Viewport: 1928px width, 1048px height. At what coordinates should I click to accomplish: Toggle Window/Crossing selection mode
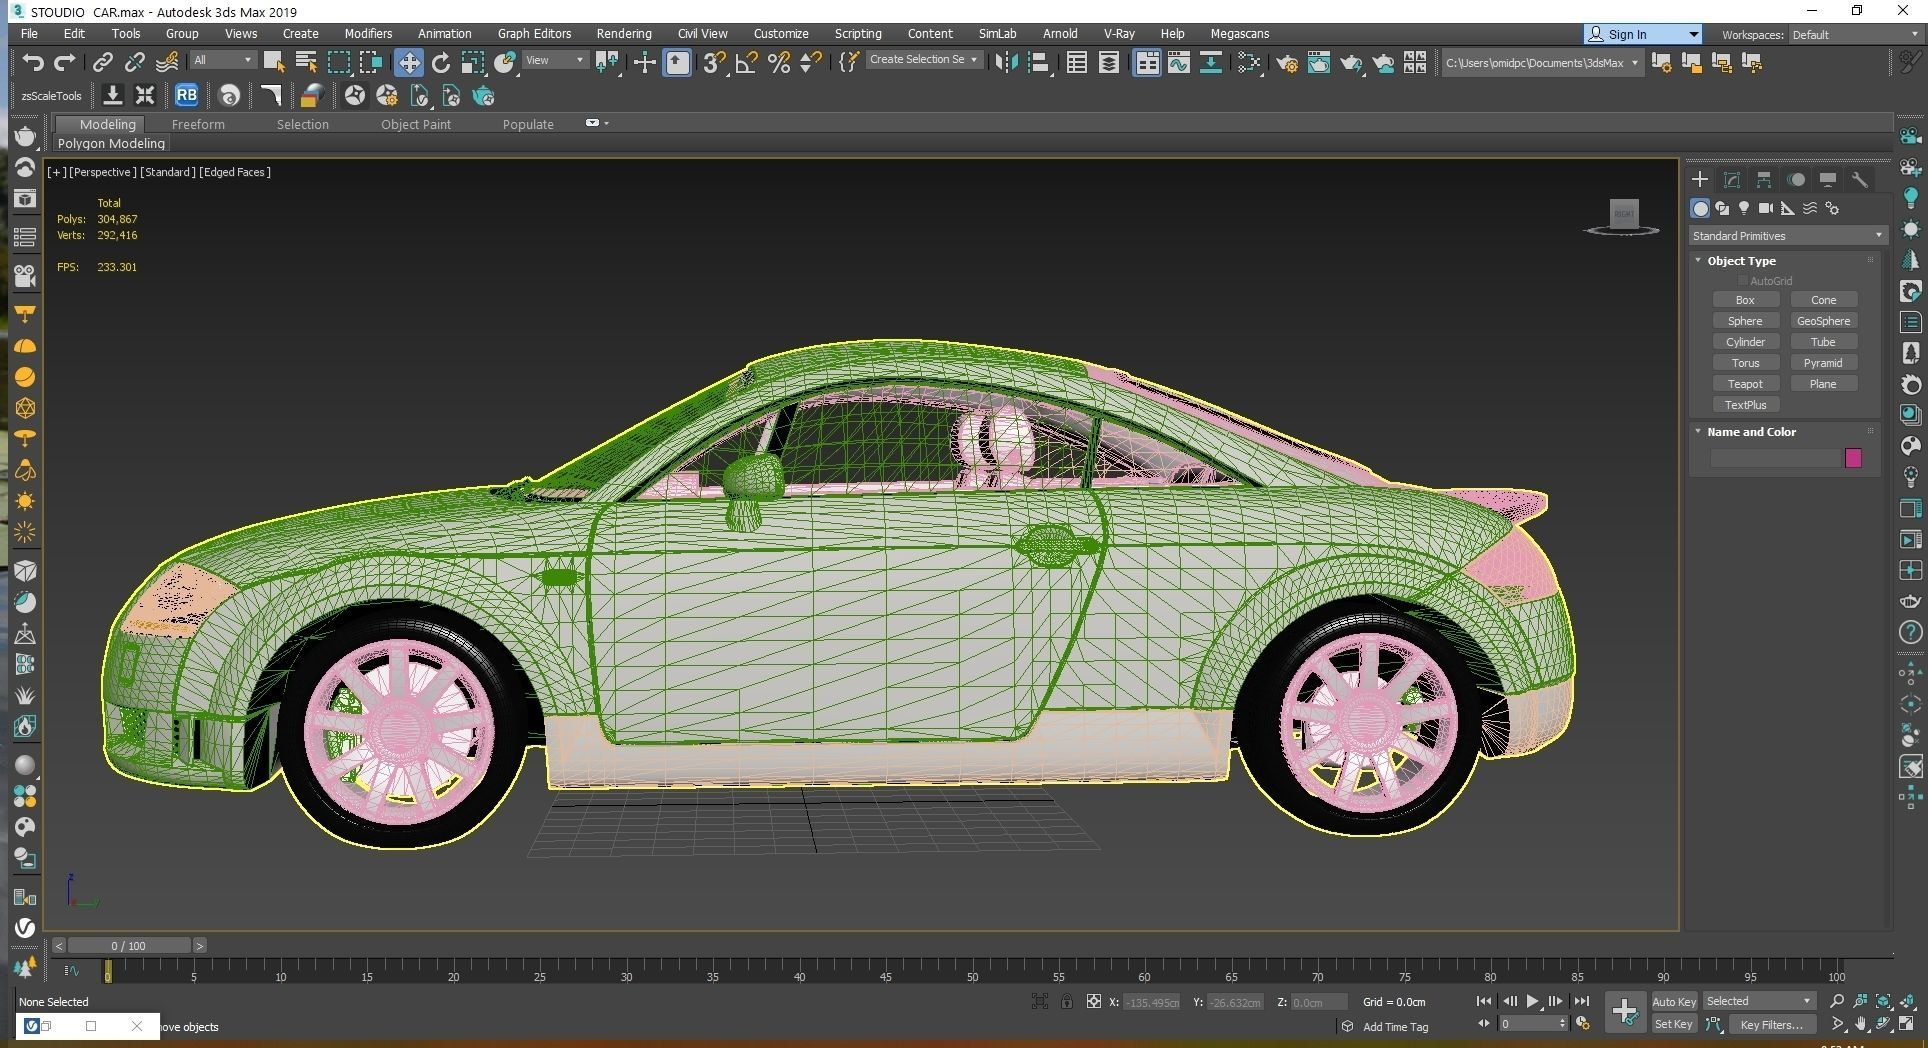(371, 62)
